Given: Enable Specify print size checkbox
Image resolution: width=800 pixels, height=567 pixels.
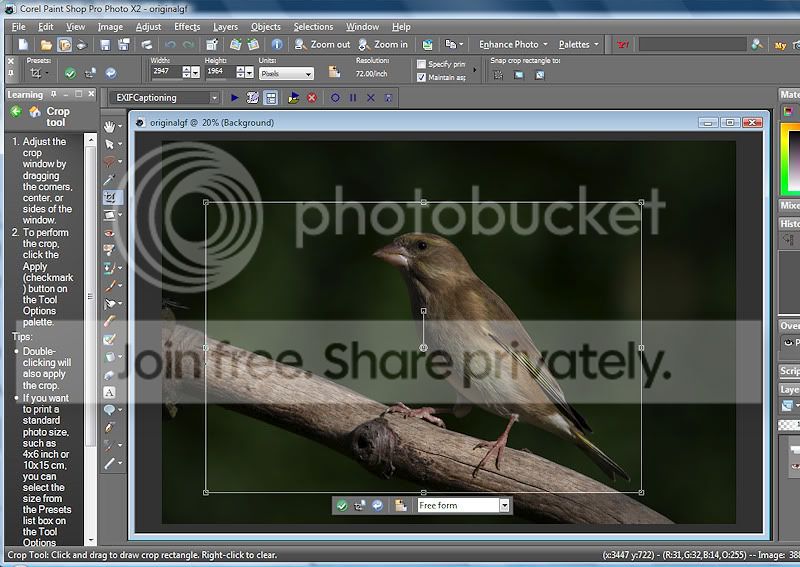Looking at the screenshot, I should click(x=421, y=64).
